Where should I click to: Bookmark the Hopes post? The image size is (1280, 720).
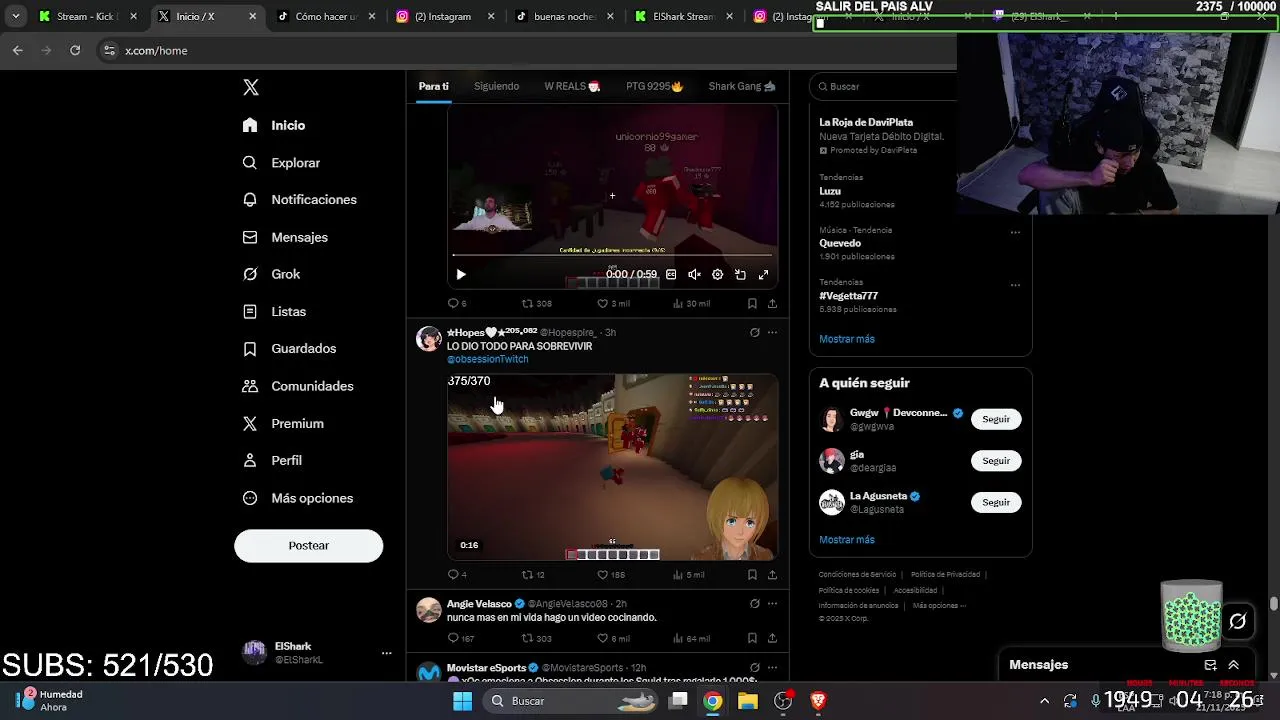752,575
